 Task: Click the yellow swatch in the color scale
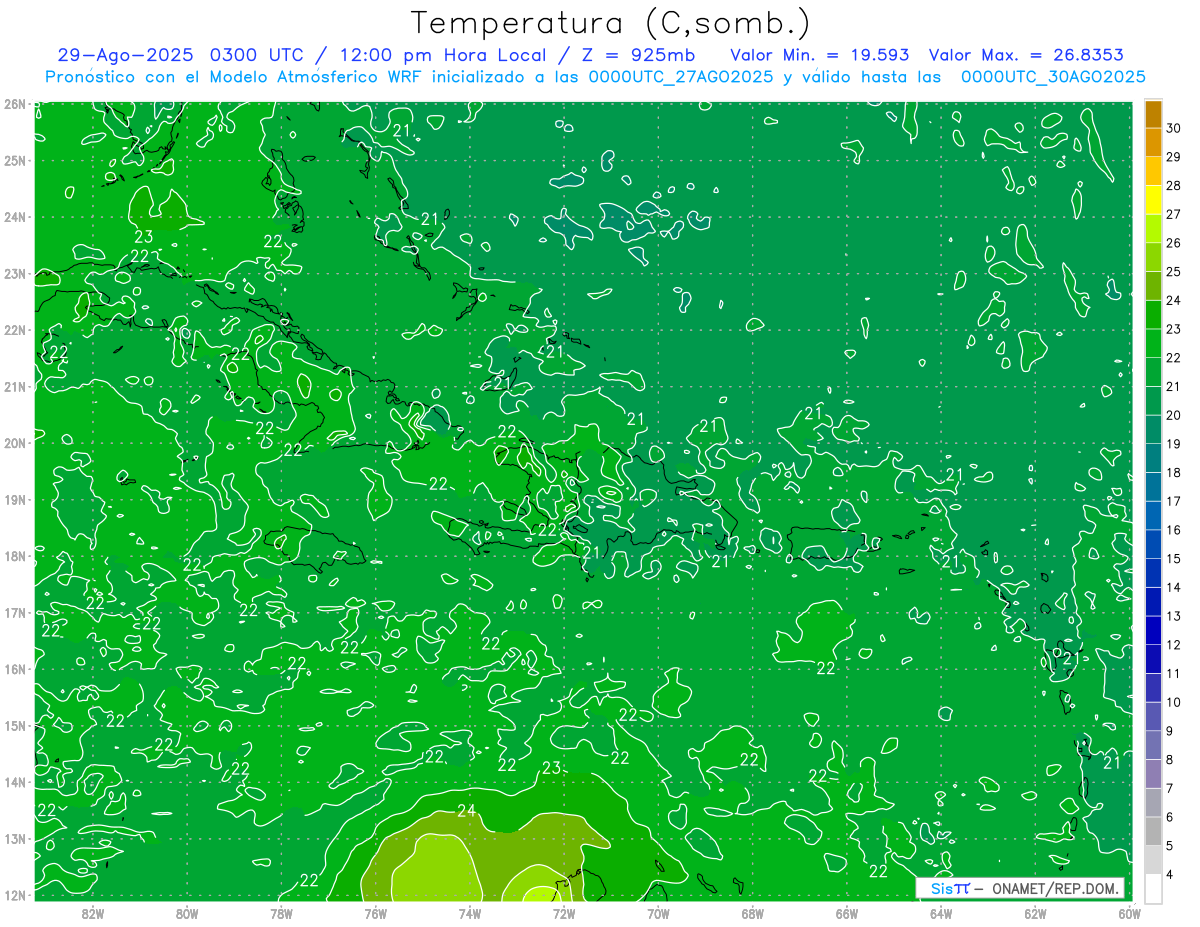tap(1153, 200)
